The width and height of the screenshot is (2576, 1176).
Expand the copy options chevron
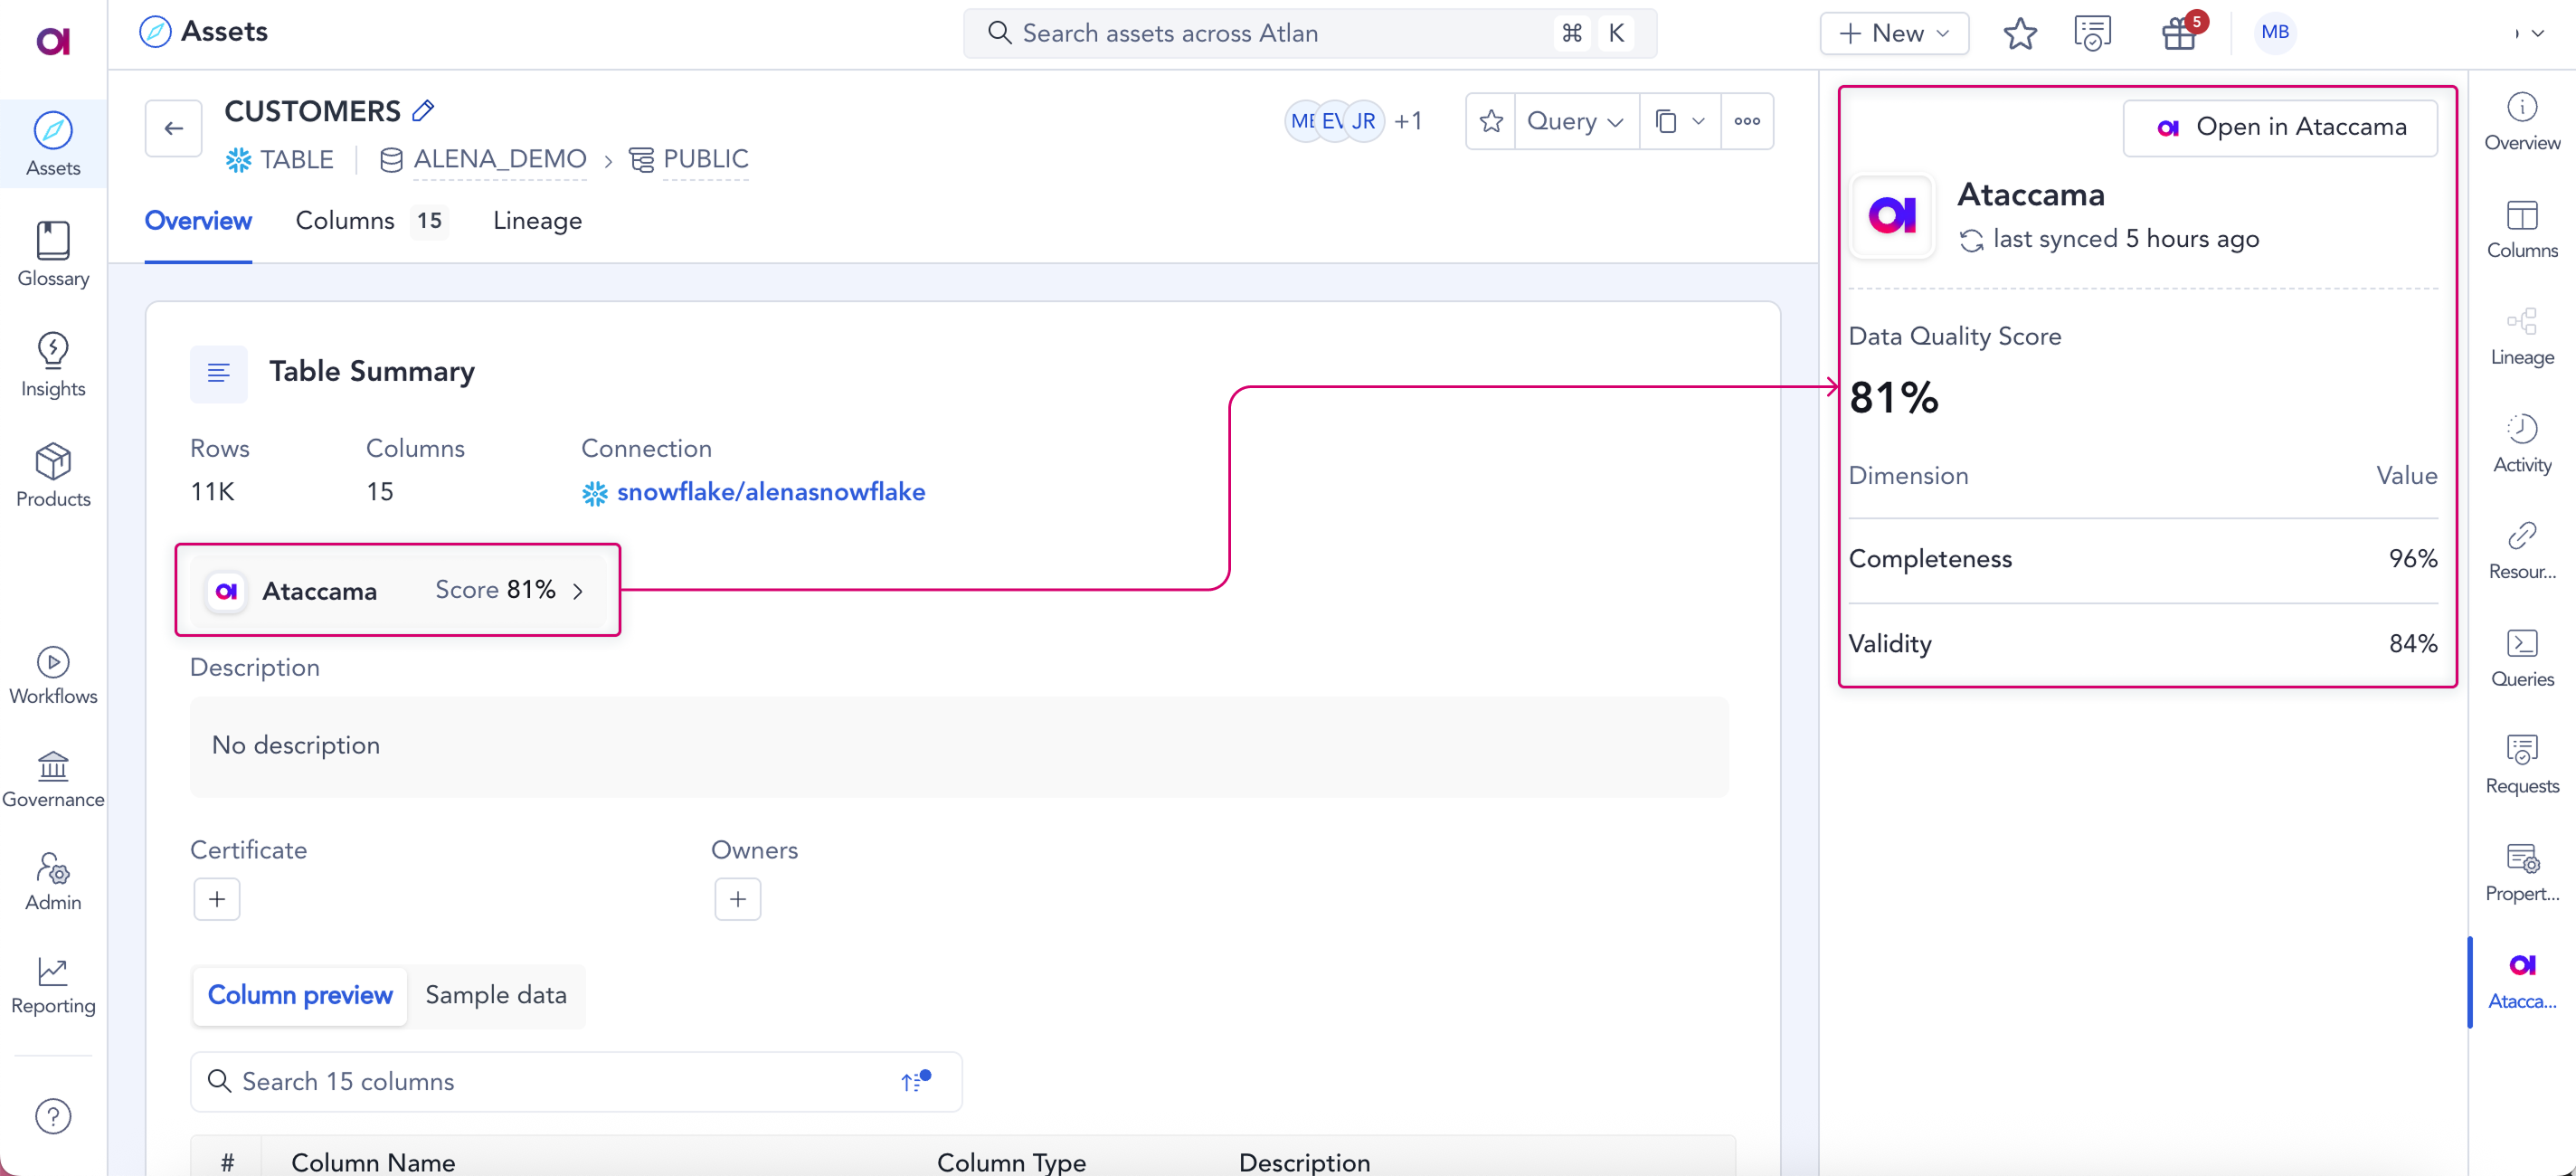point(1698,121)
